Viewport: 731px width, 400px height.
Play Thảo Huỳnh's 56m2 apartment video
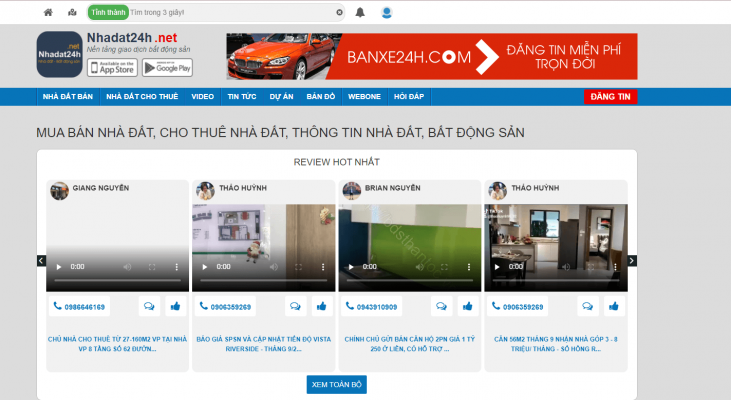pyautogui.click(x=497, y=267)
